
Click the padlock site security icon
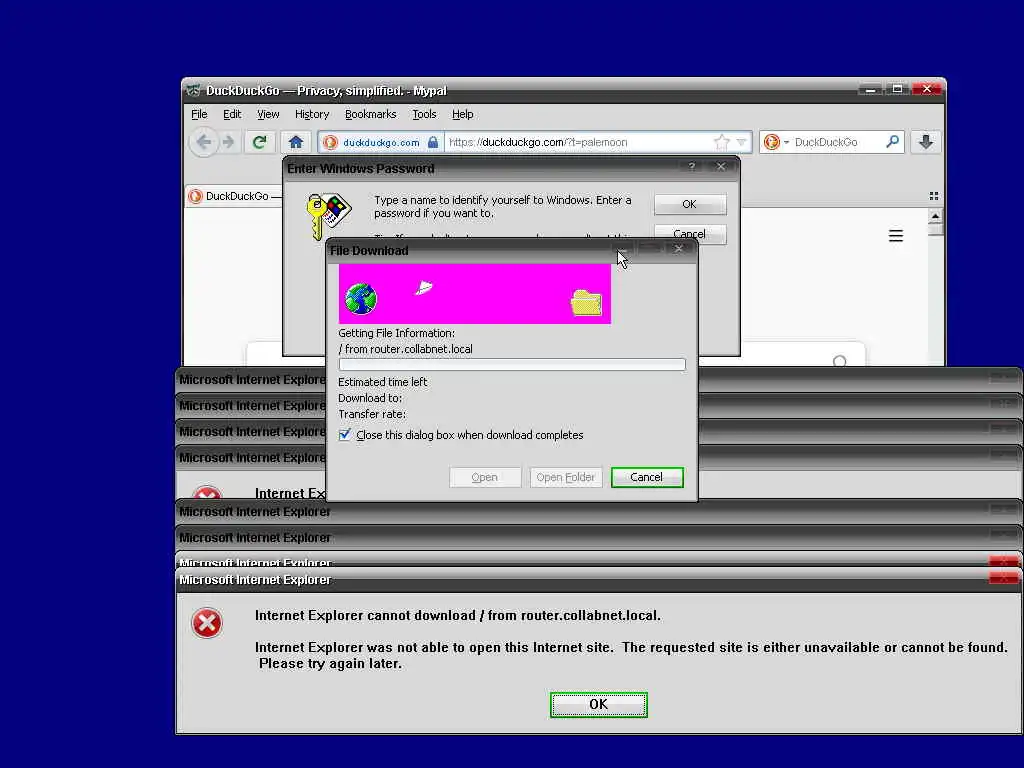433,142
